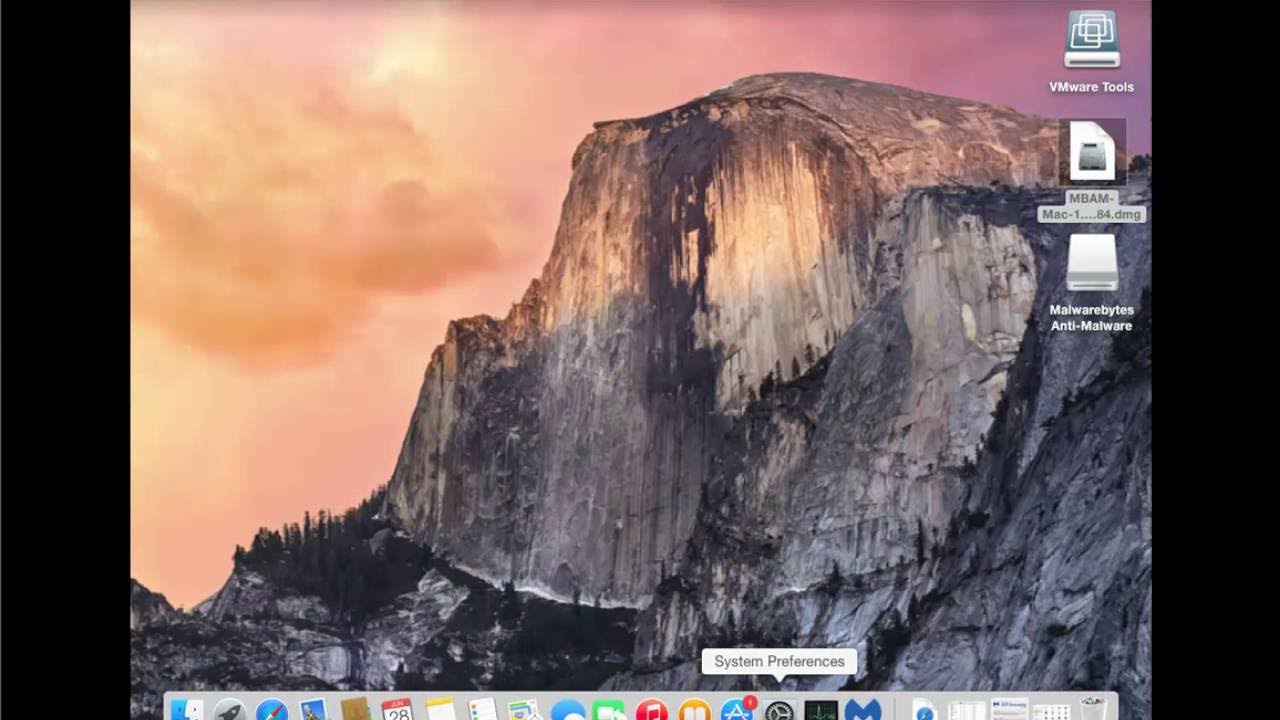Open Safari compass icon in Dock

click(272, 709)
